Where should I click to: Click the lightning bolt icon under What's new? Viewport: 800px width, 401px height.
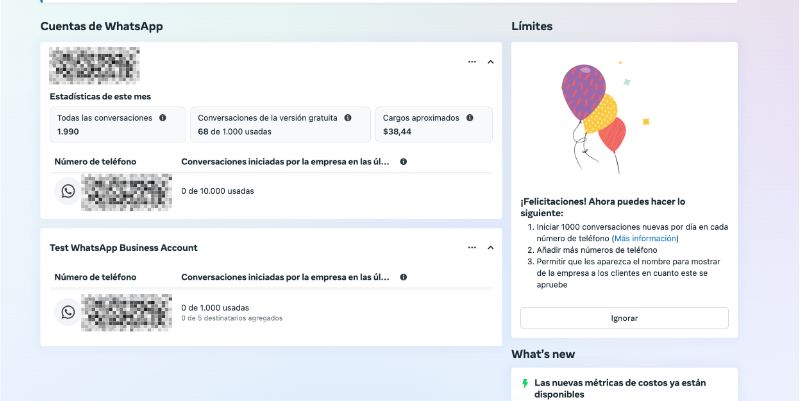coord(525,383)
